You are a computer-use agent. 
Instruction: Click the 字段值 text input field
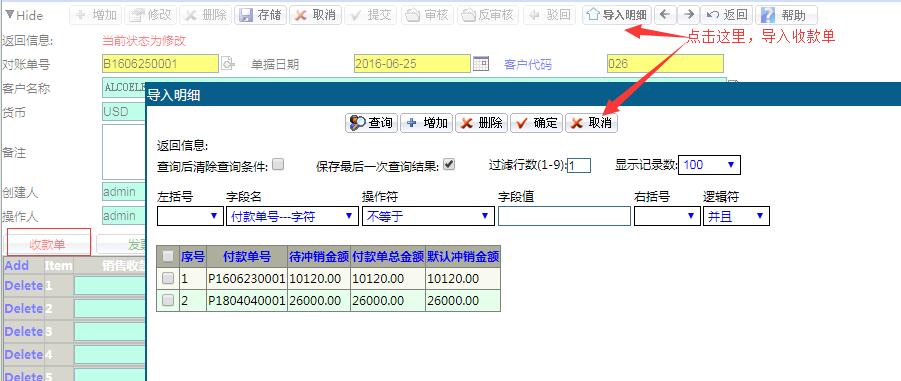[564, 216]
